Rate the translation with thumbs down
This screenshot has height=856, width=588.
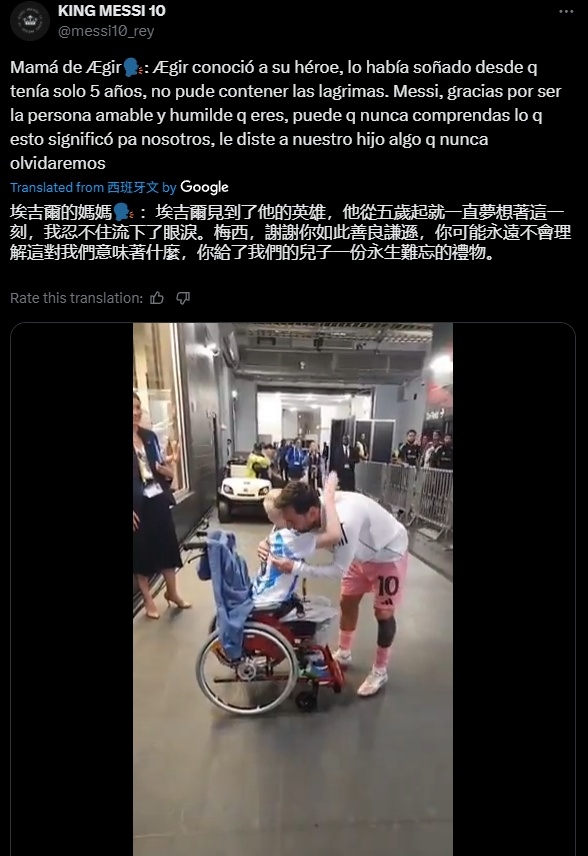183,298
